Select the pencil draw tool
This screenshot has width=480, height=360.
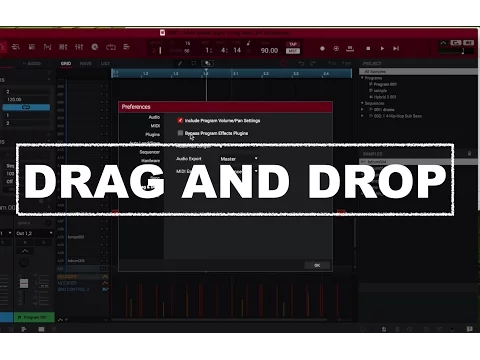click(x=180, y=63)
